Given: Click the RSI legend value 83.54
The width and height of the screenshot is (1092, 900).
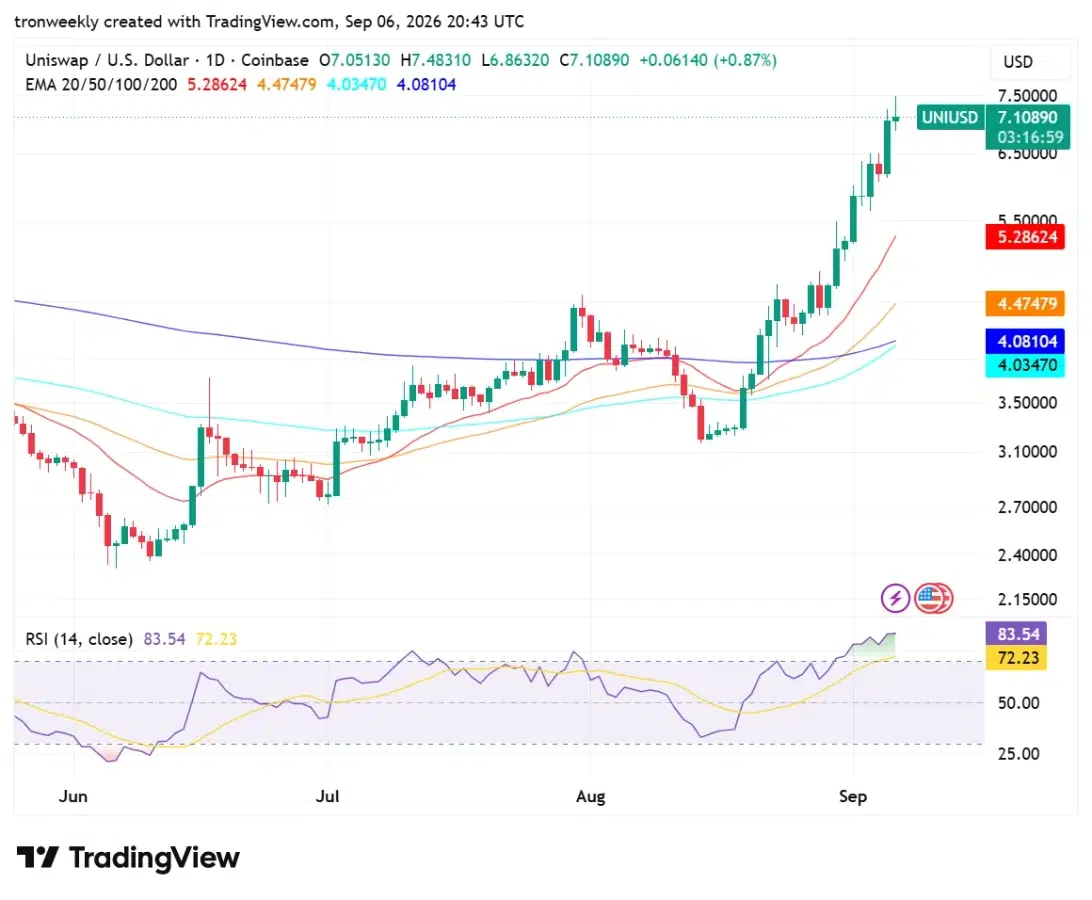Looking at the screenshot, I should click(164, 639).
